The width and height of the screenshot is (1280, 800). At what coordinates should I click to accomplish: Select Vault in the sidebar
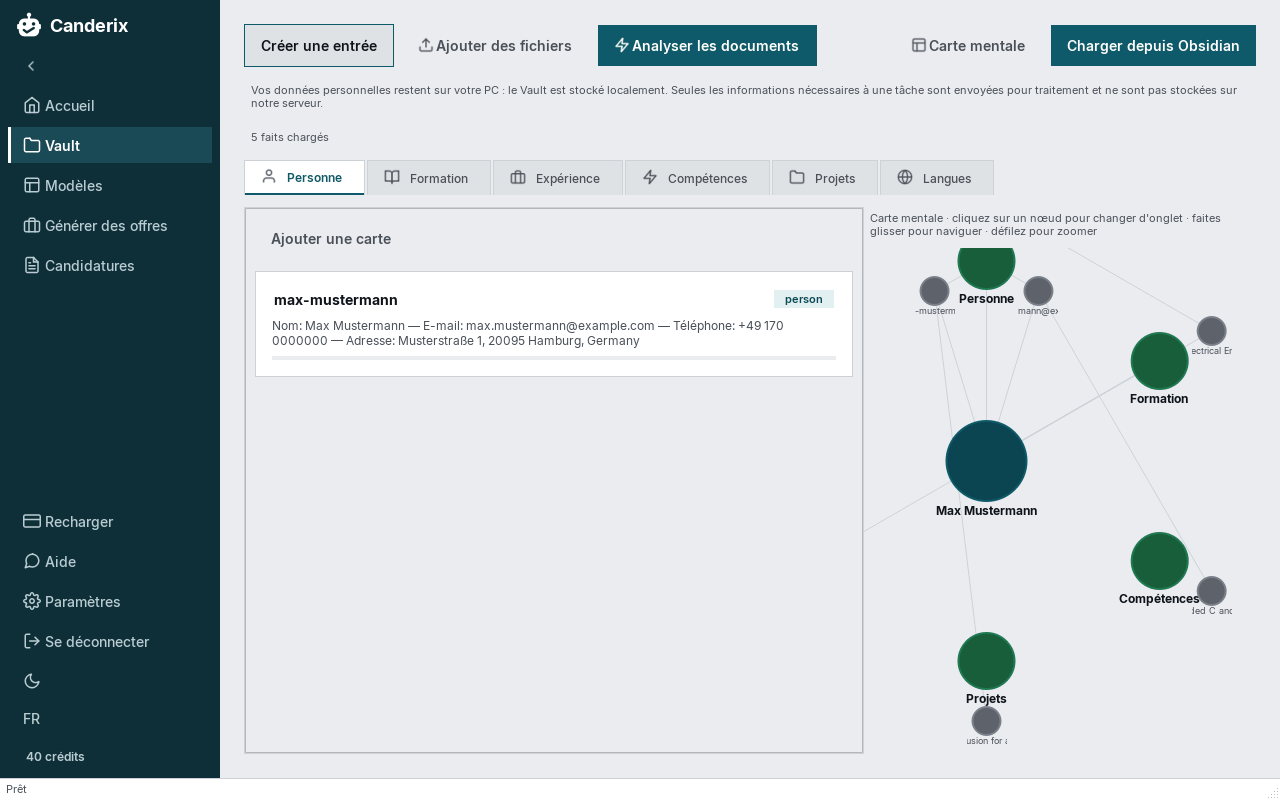(110, 145)
